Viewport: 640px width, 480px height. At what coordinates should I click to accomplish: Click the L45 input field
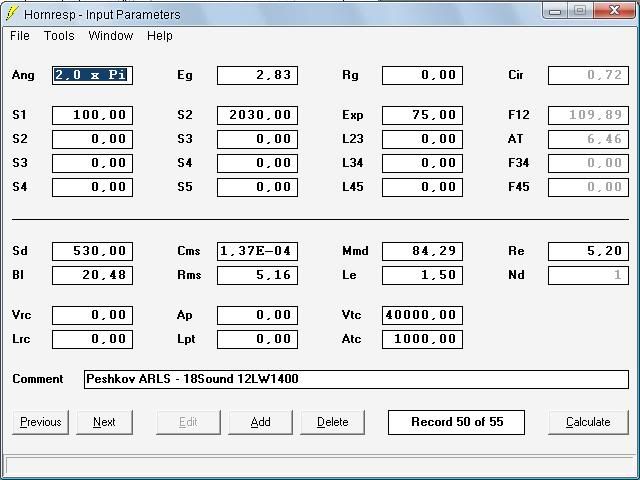tap(422, 187)
